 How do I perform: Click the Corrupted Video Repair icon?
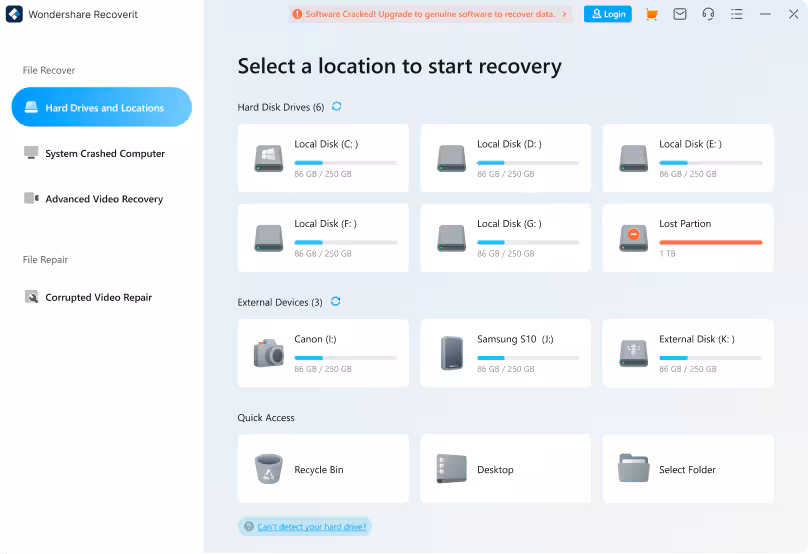pos(31,297)
